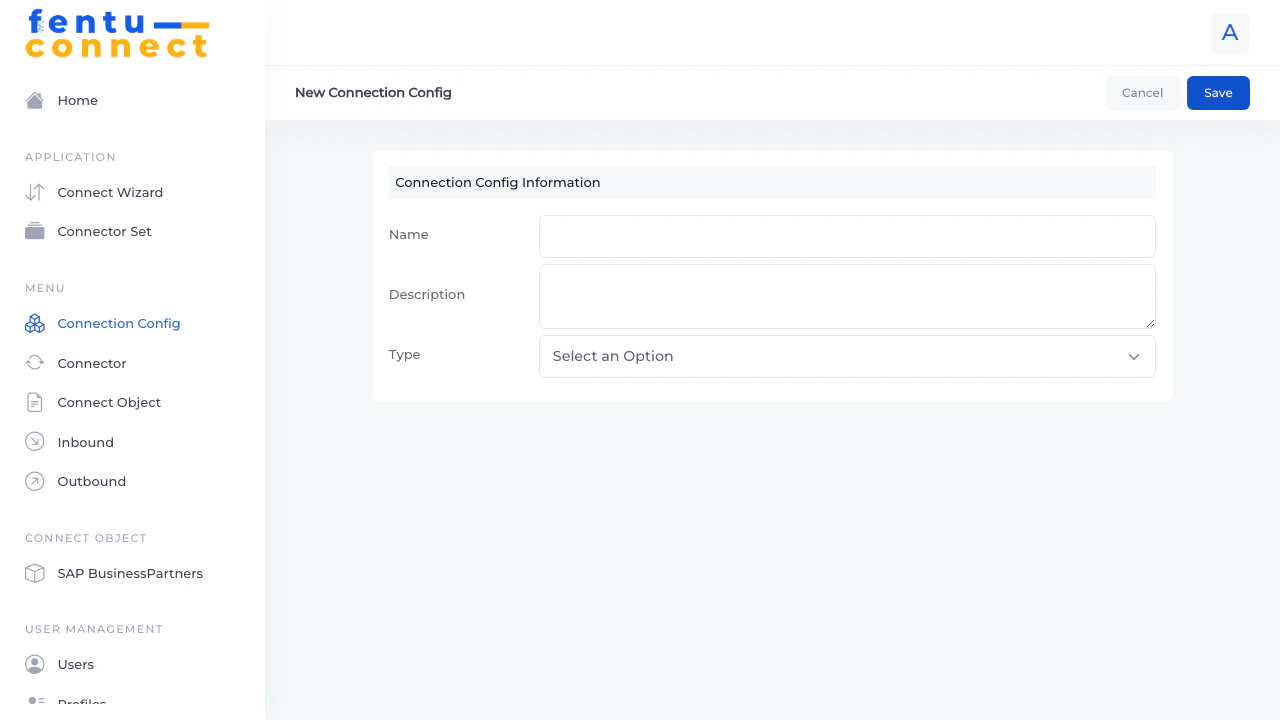The image size is (1280, 720).
Task: Click the Connector Set icon
Action: pyautogui.click(x=34, y=231)
